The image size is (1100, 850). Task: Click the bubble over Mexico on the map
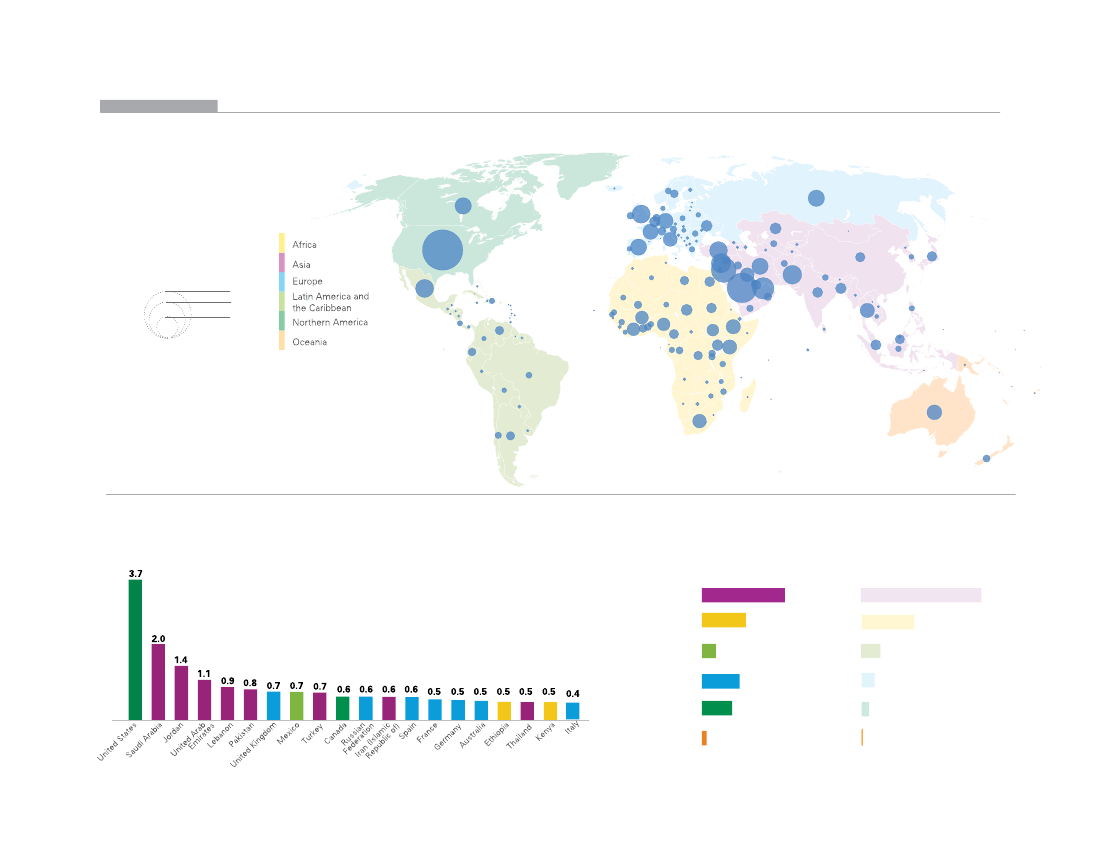tap(424, 288)
